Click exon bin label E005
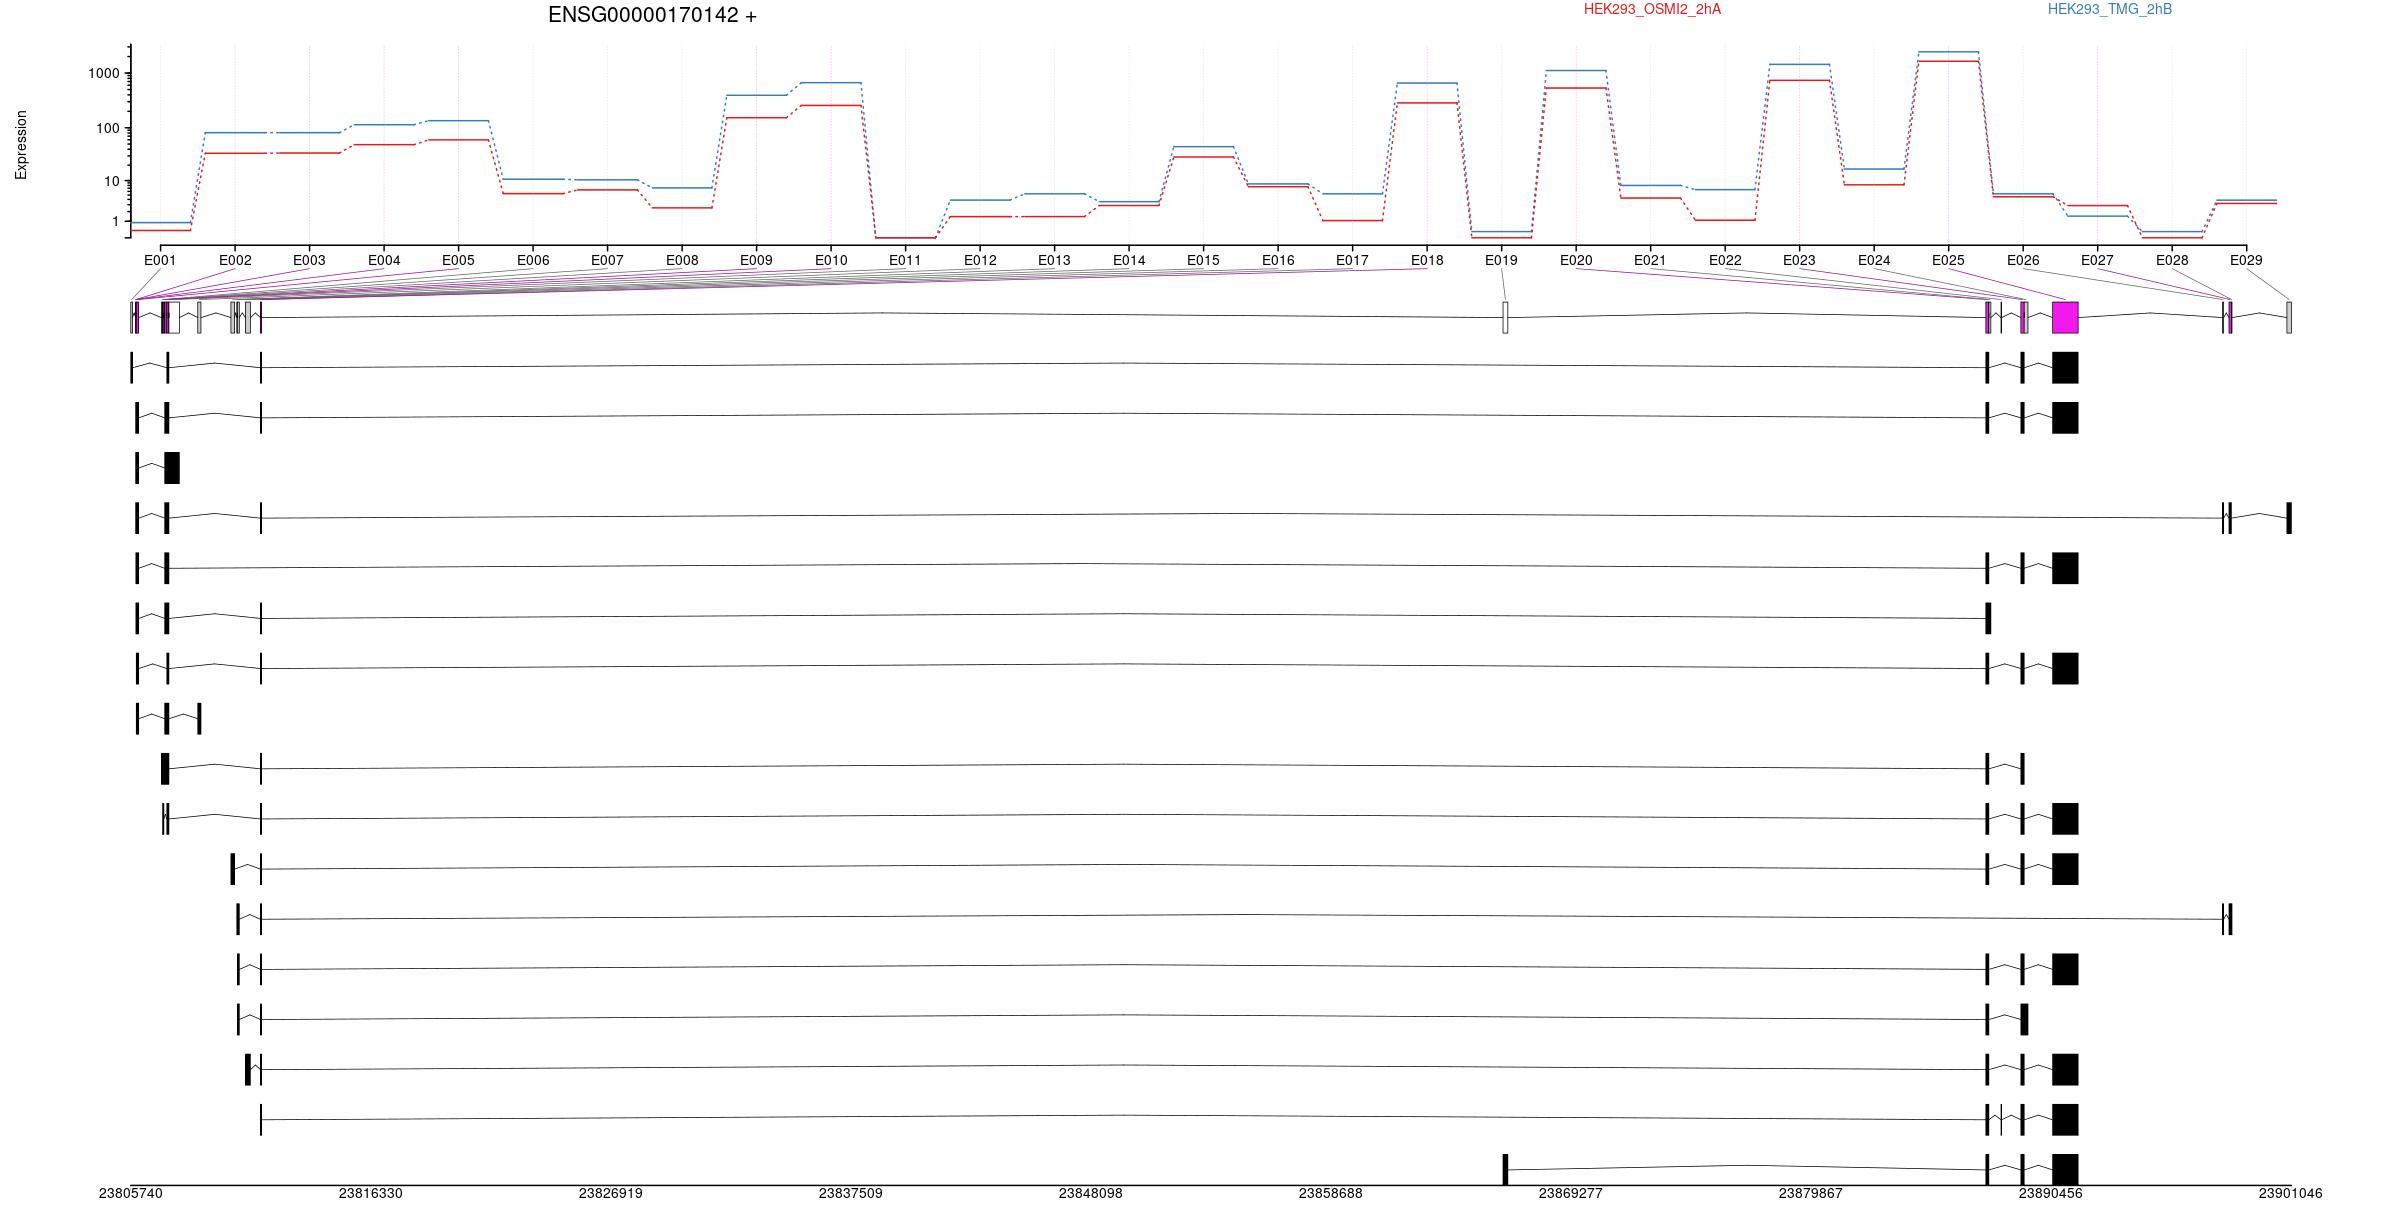The height and width of the screenshot is (1210, 2400). 458,260
